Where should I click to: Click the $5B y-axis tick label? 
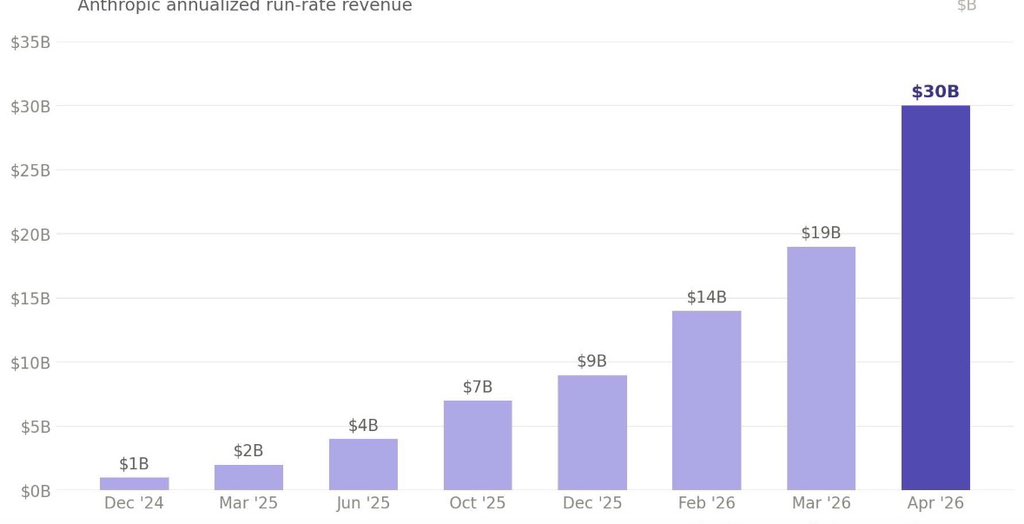(35, 427)
